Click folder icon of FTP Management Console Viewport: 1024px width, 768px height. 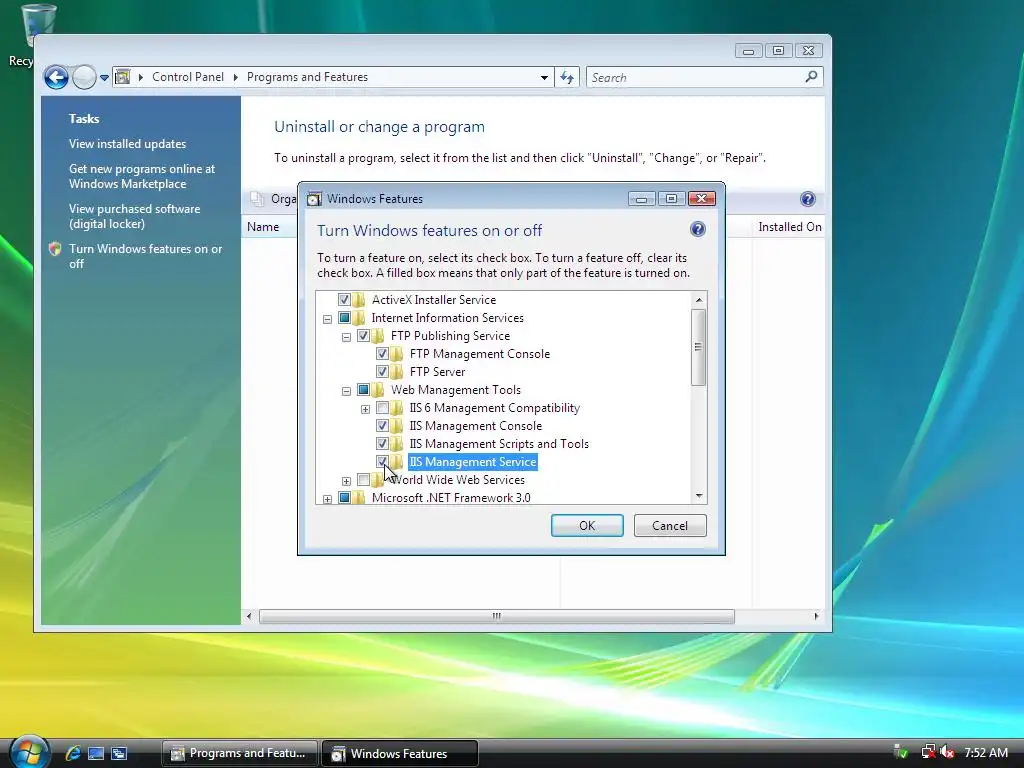click(x=396, y=354)
